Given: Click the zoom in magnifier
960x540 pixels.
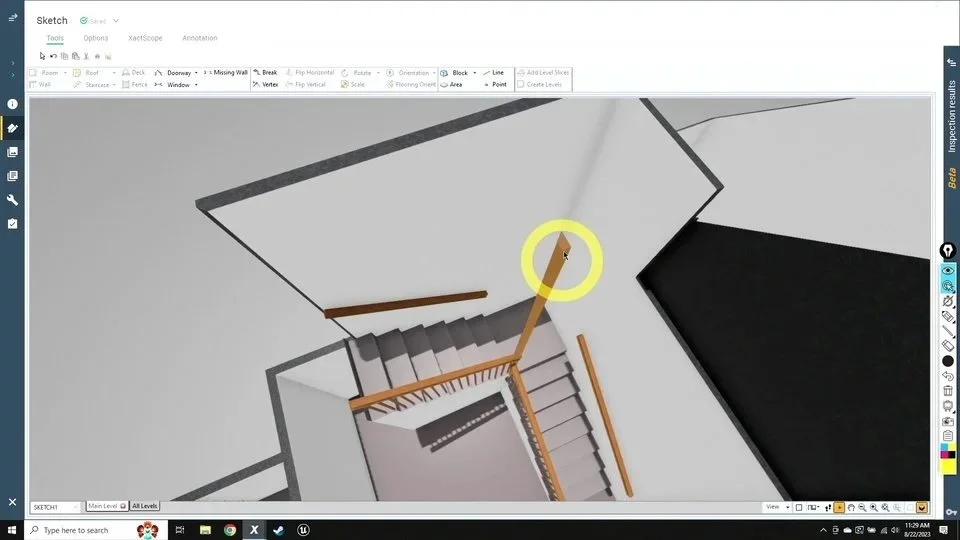Looking at the screenshot, I should [x=874, y=508].
